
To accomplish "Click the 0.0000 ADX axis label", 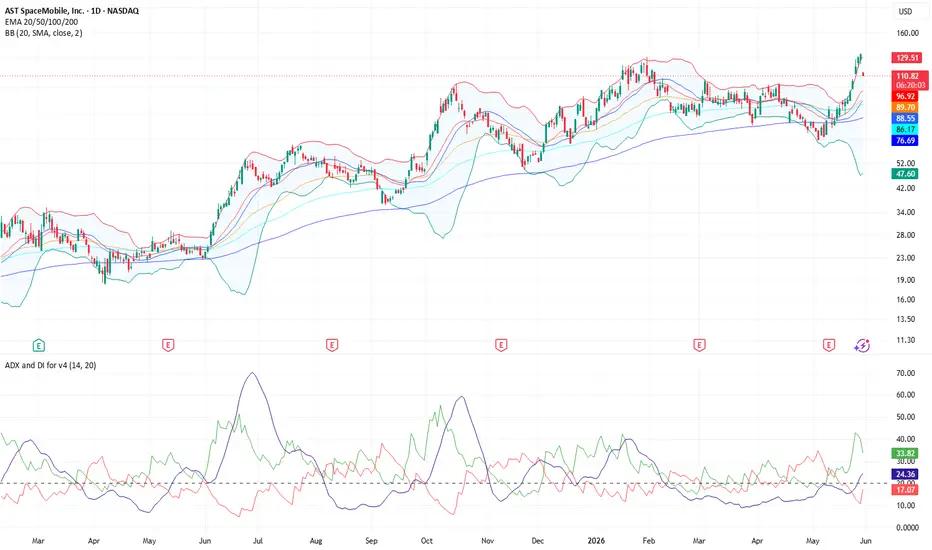I will 907,527.
